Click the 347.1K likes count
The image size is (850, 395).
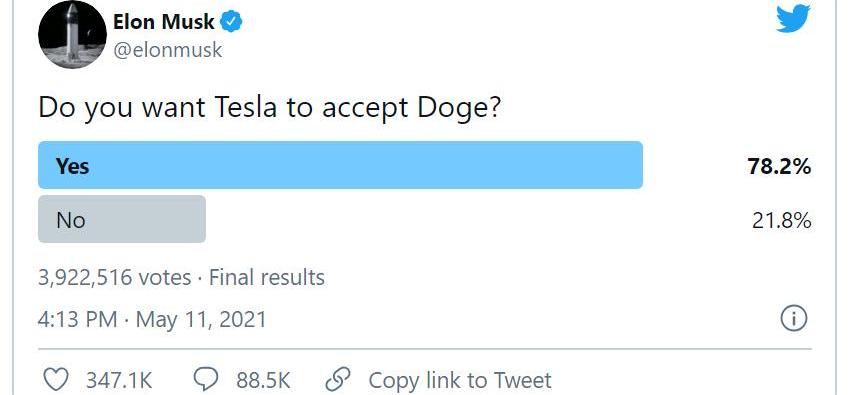point(119,380)
